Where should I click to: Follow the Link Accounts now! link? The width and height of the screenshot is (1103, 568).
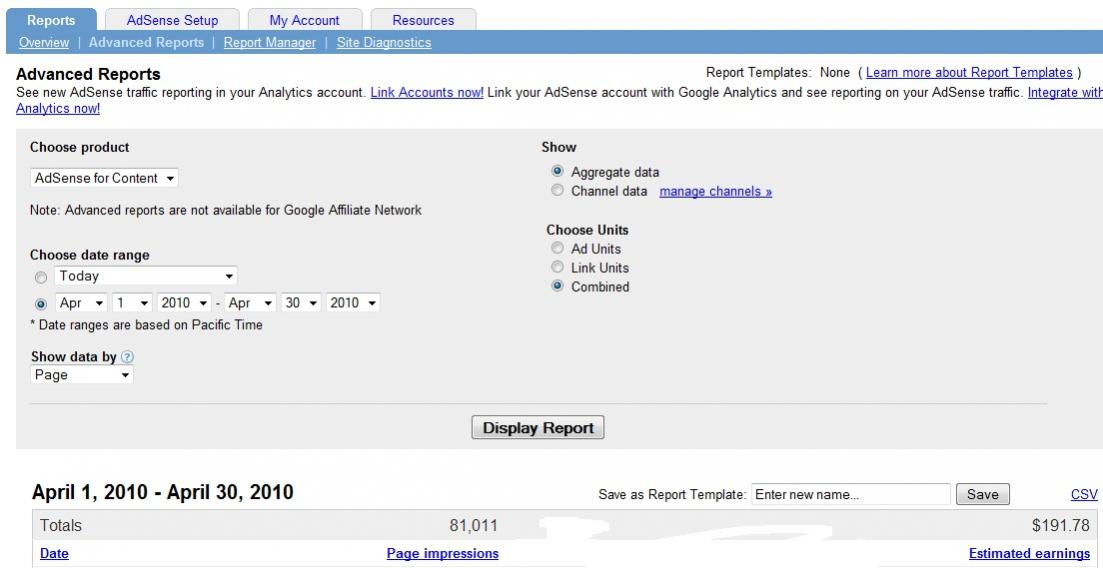(427, 92)
